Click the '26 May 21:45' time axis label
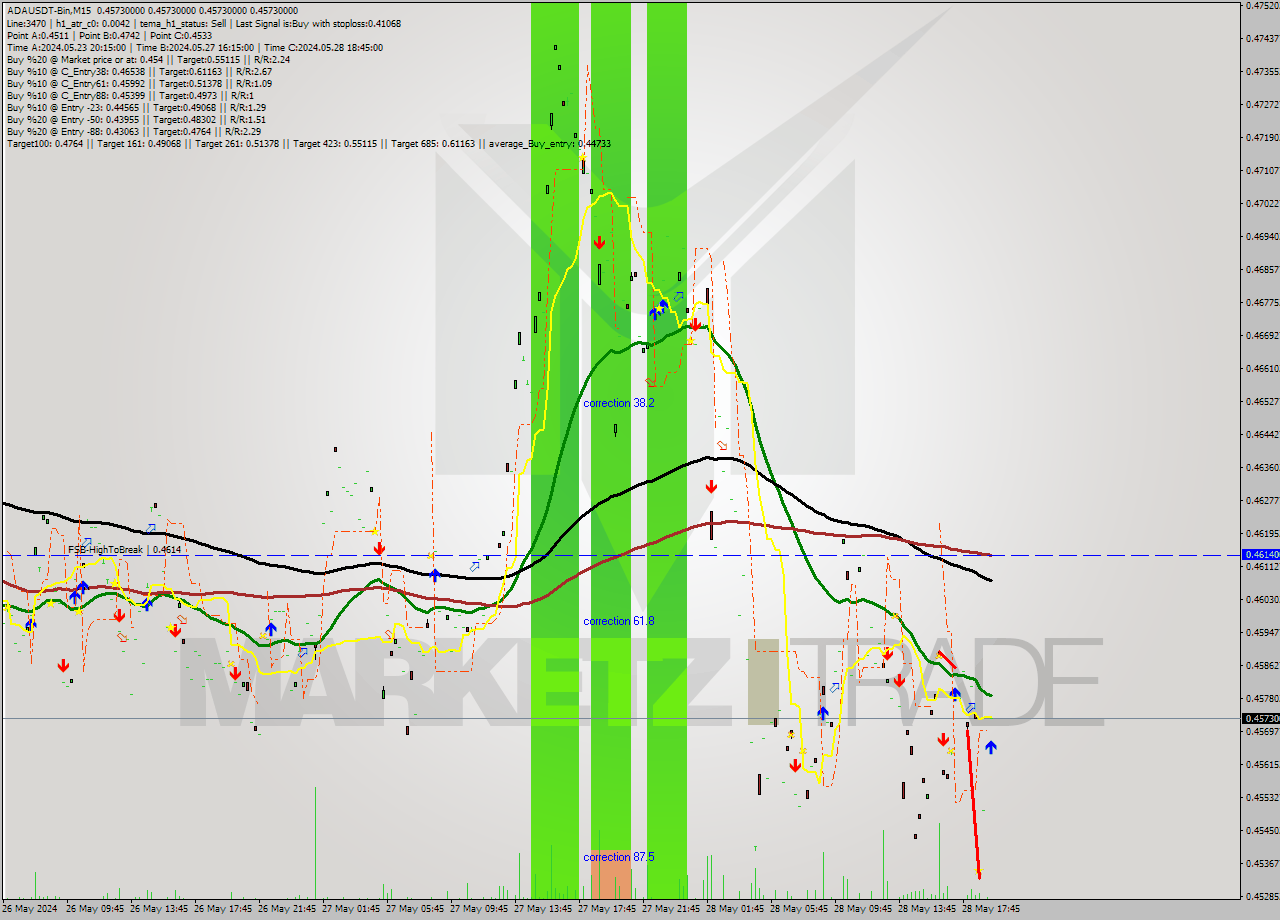 point(288,909)
